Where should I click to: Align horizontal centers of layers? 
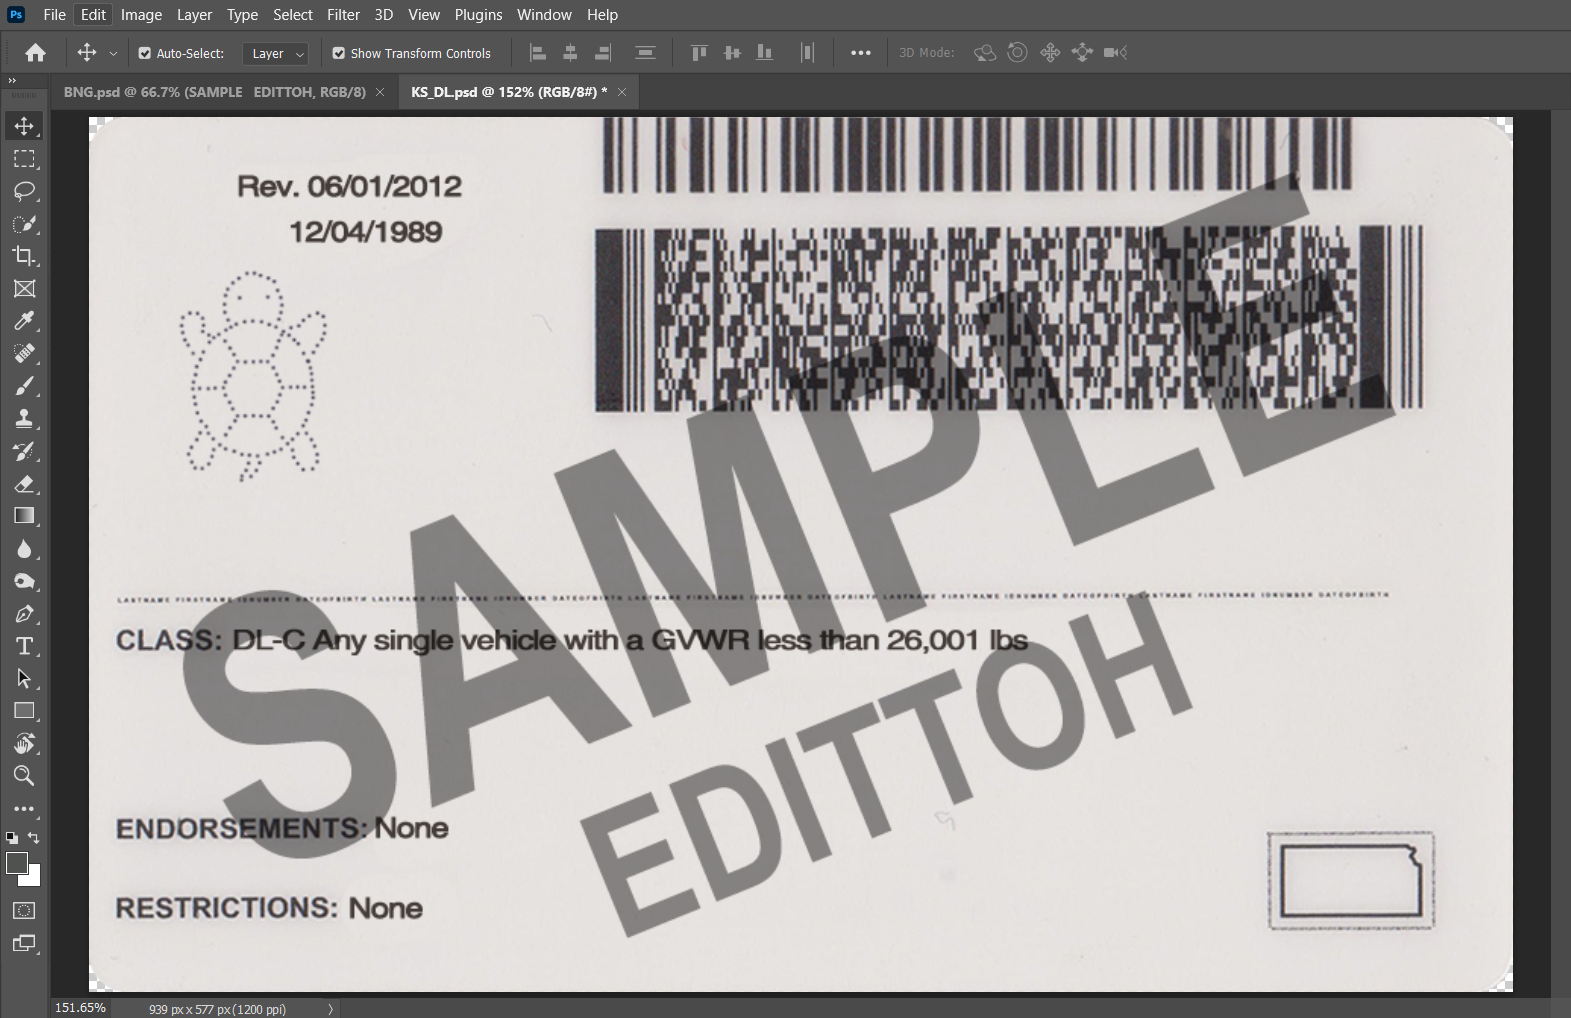pos(570,53)
